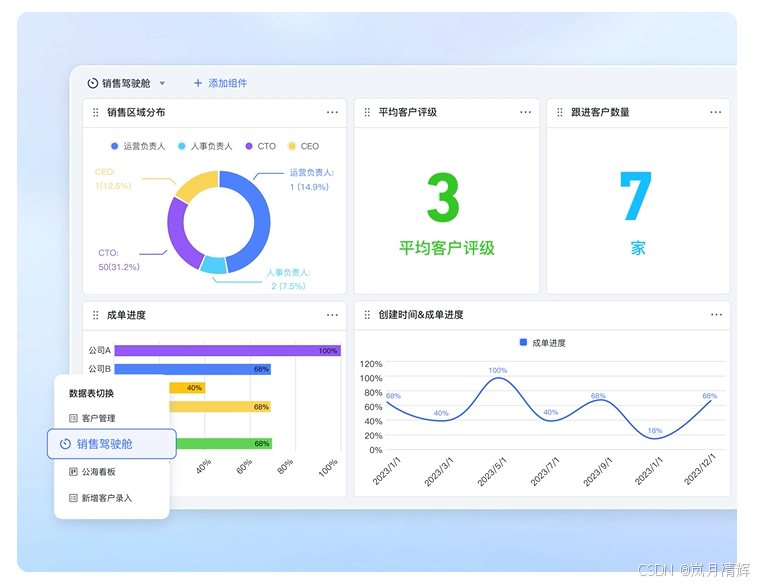The width and height of the screenshot is (757, 584).
Task: Open the more menu of 跟进客户数量 card
Action: click(x=715, y=112)
